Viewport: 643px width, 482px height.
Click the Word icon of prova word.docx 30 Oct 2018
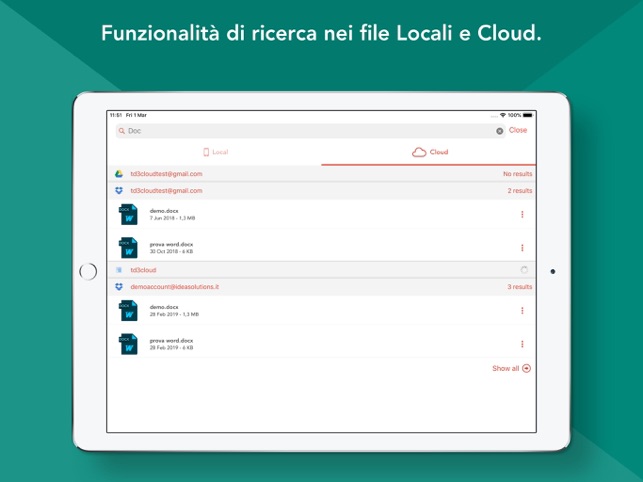pos(128,247)
